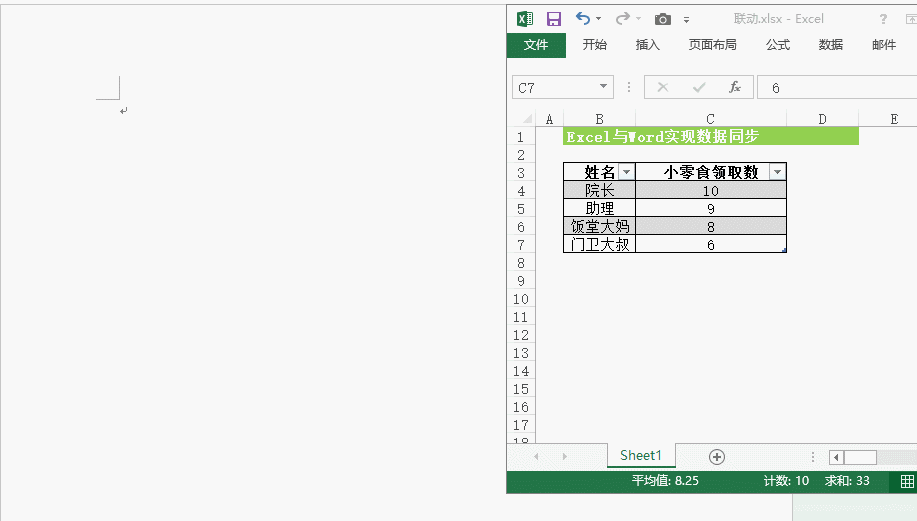Click 平均值: 8.25 in status bar
Image resolution: width=917 pixels, height=521 pixels.
click(665, 481)
